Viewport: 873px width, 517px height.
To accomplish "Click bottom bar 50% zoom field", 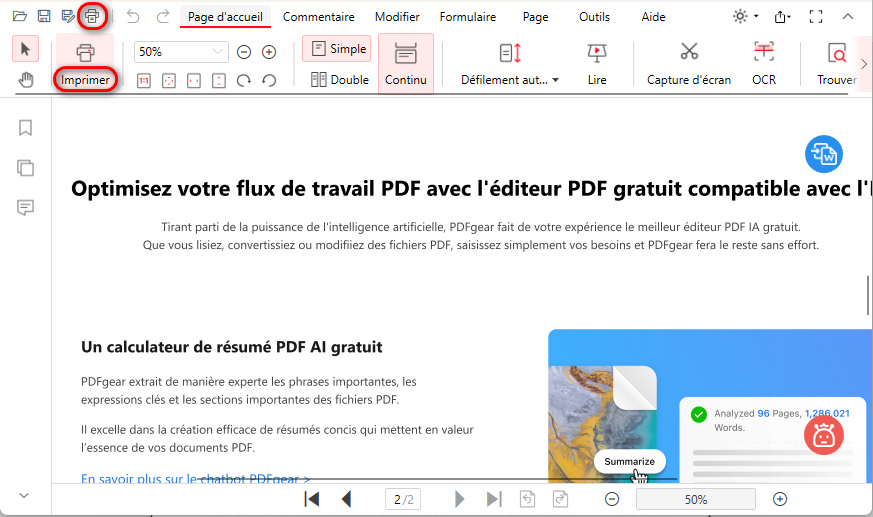I will click(x=696, y=499).
